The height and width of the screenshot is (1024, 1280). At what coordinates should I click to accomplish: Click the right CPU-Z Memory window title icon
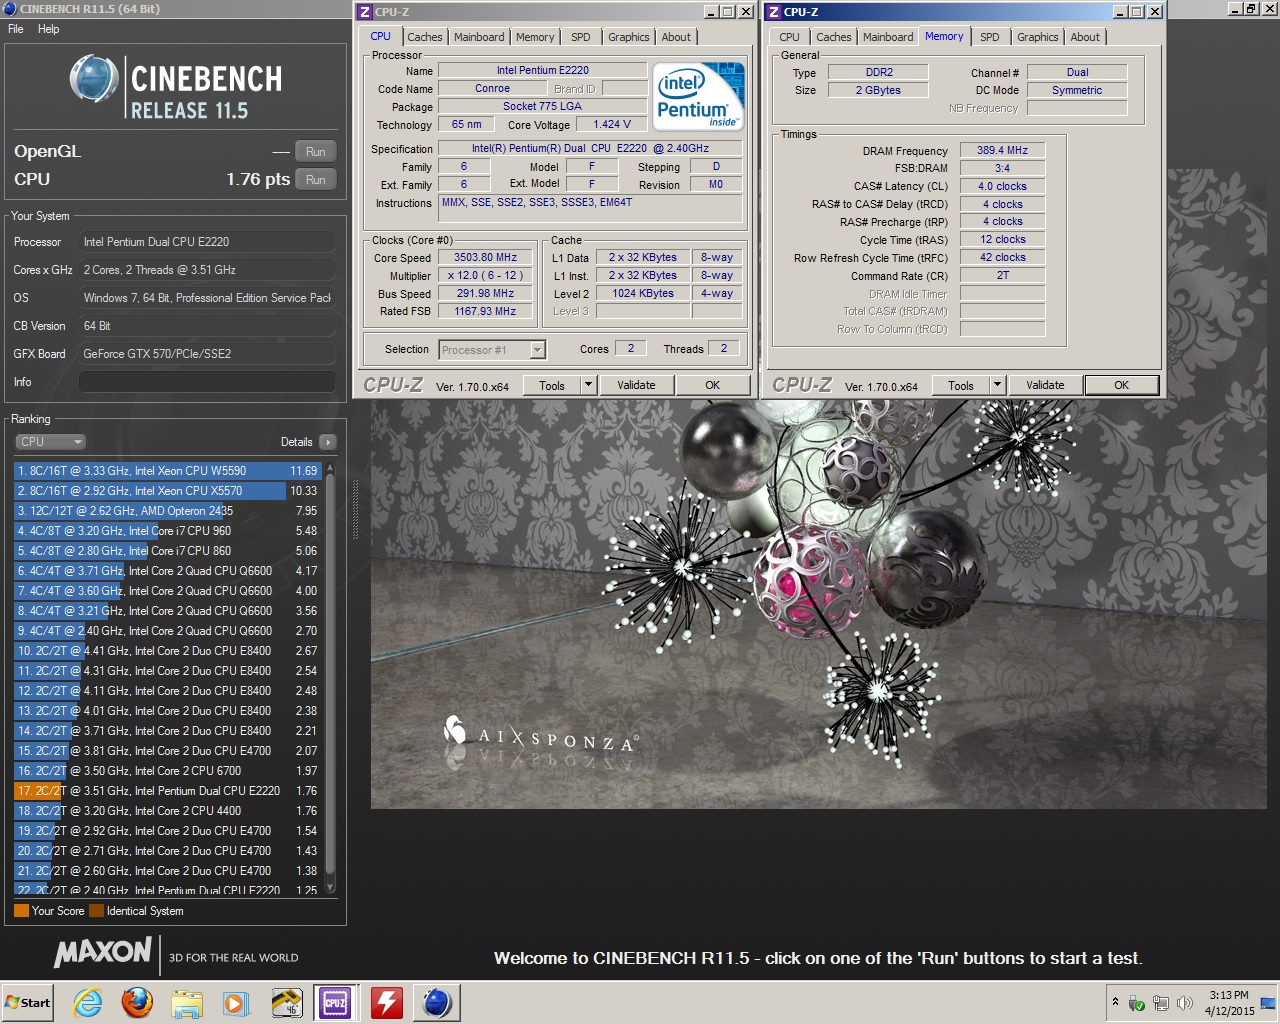[774, 12]
